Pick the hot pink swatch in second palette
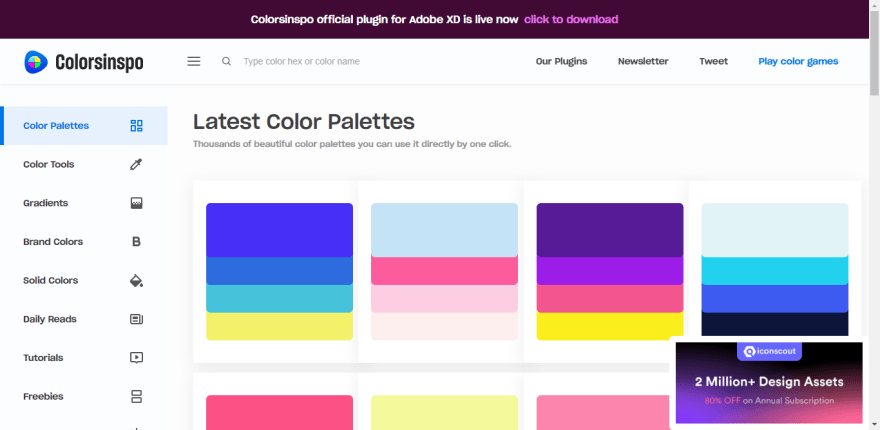880x430 pixels. (x=444, y=271)
